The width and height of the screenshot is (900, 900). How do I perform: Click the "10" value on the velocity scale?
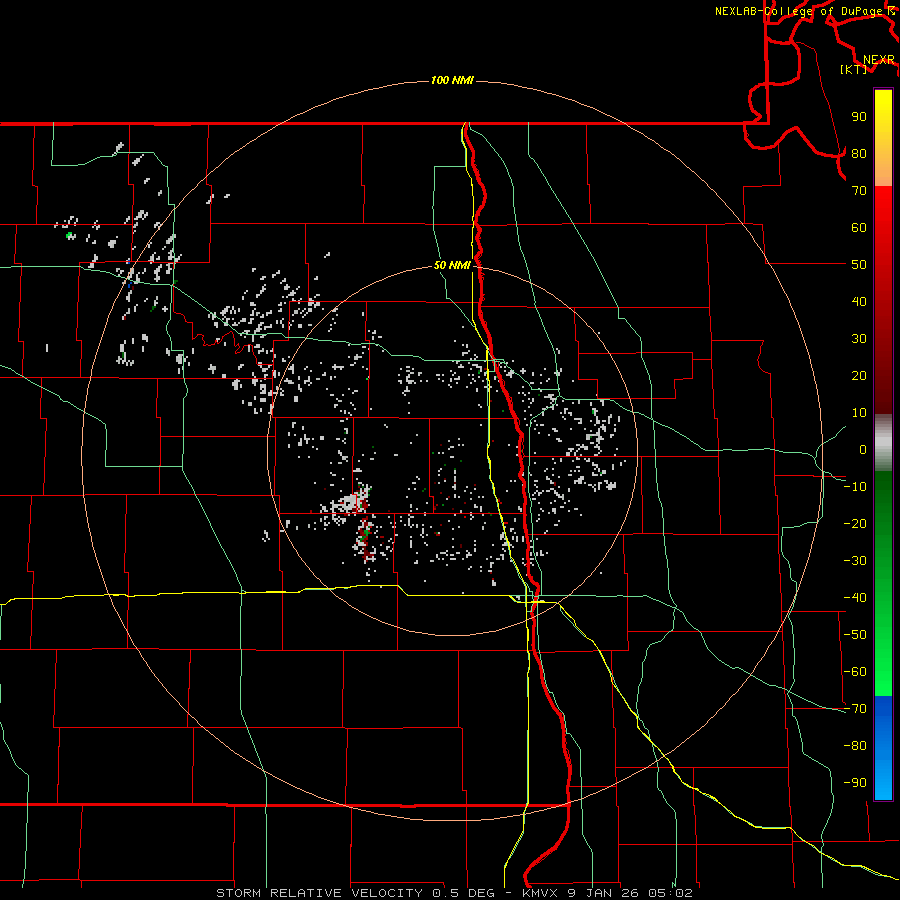coord(859,413)
